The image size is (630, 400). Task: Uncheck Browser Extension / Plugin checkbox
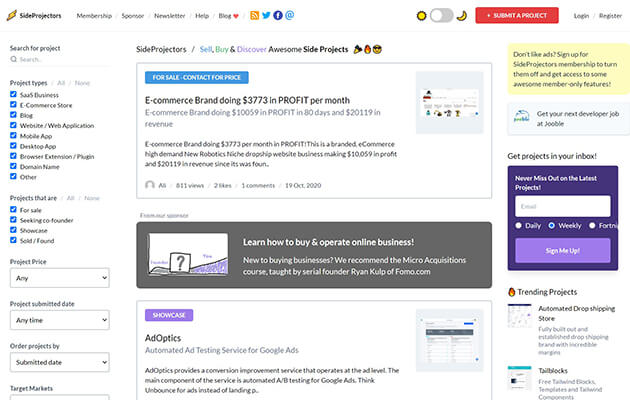pyautogui.click(x=13, y=156)
